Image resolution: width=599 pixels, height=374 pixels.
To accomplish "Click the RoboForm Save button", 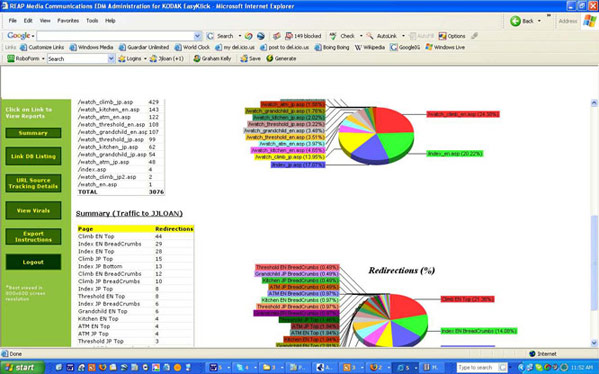I will [x=250, y=58].
